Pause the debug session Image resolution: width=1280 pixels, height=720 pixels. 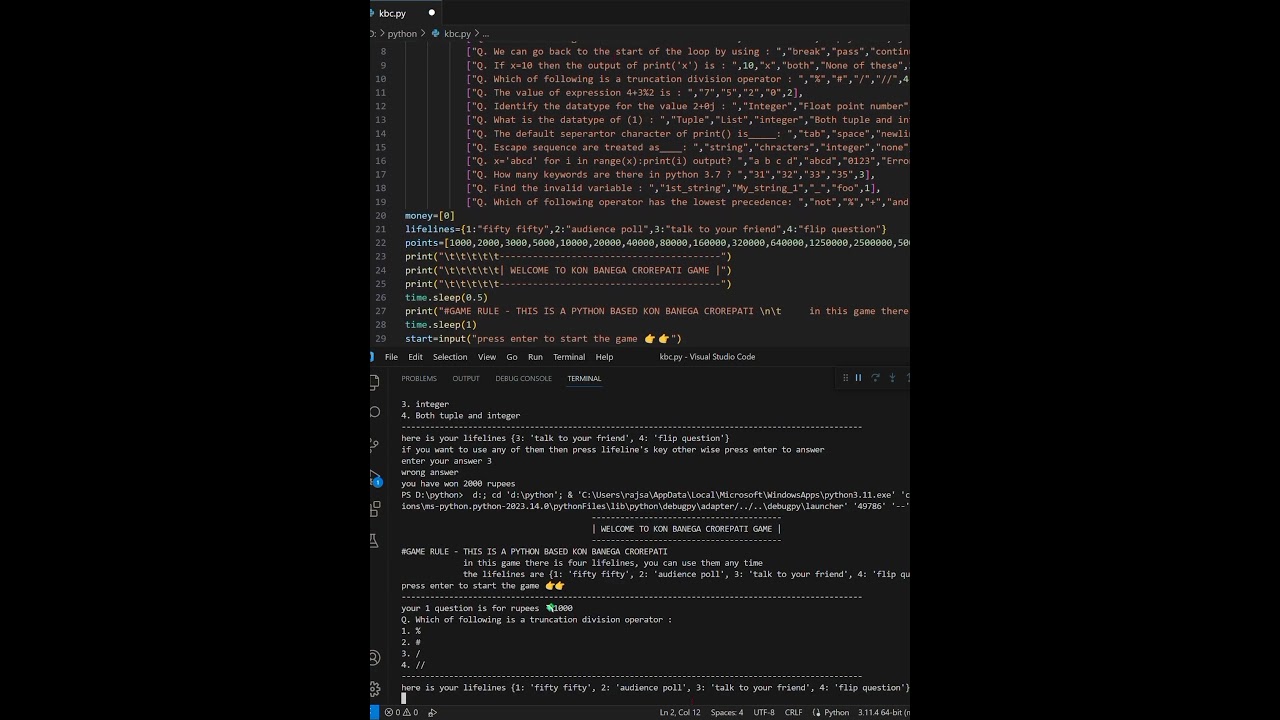(x=858, y=378)
